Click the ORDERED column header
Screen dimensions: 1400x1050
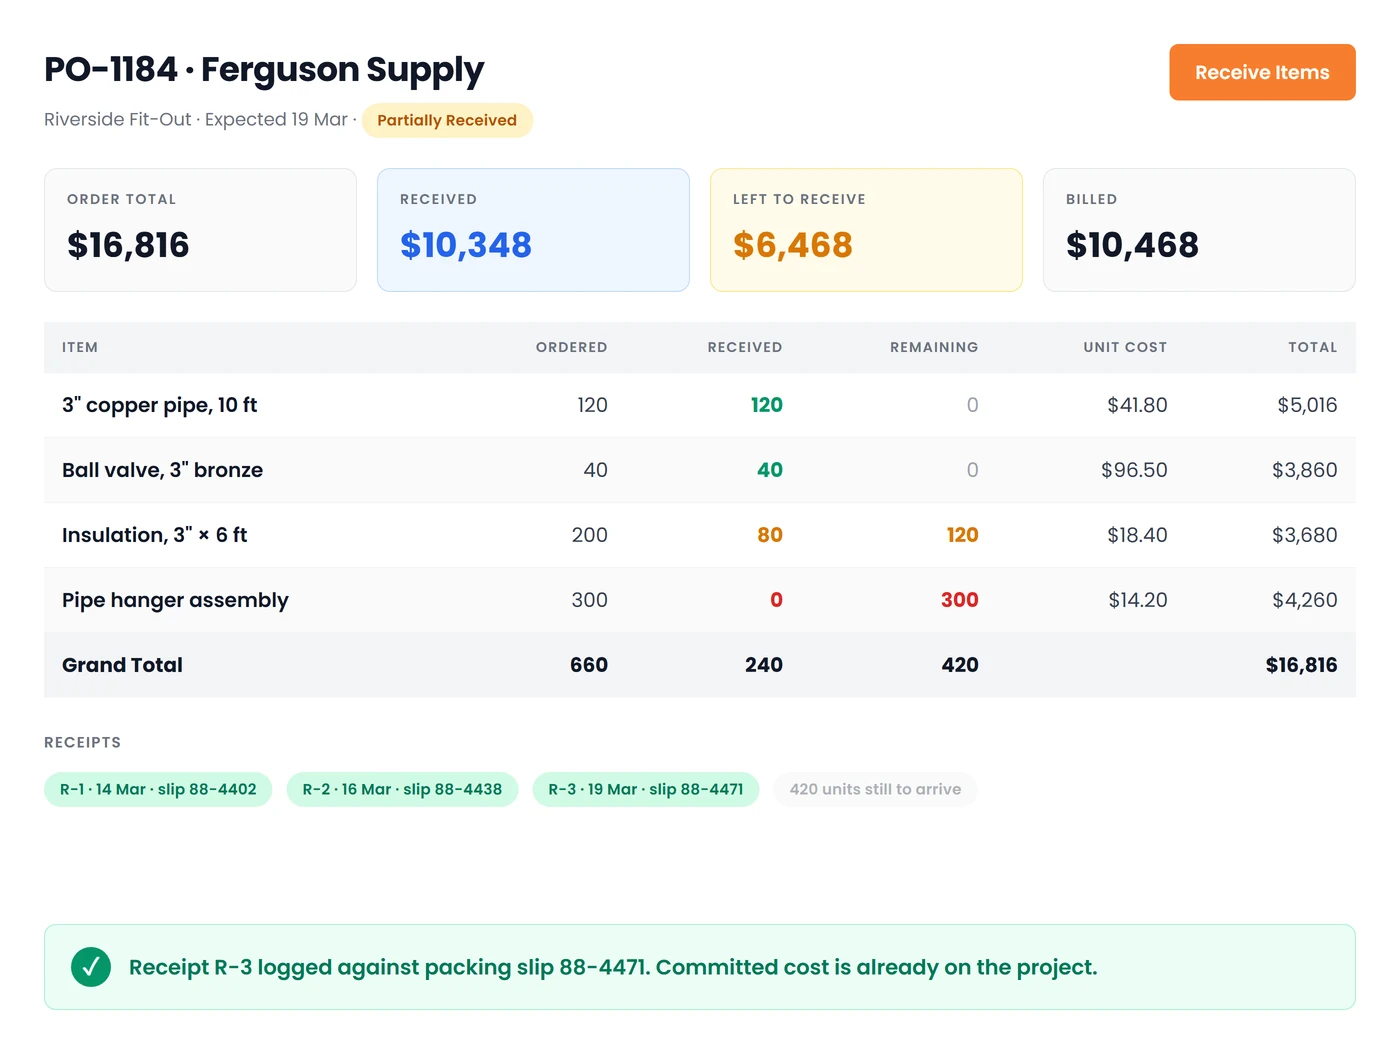click(x=571, y=347)
